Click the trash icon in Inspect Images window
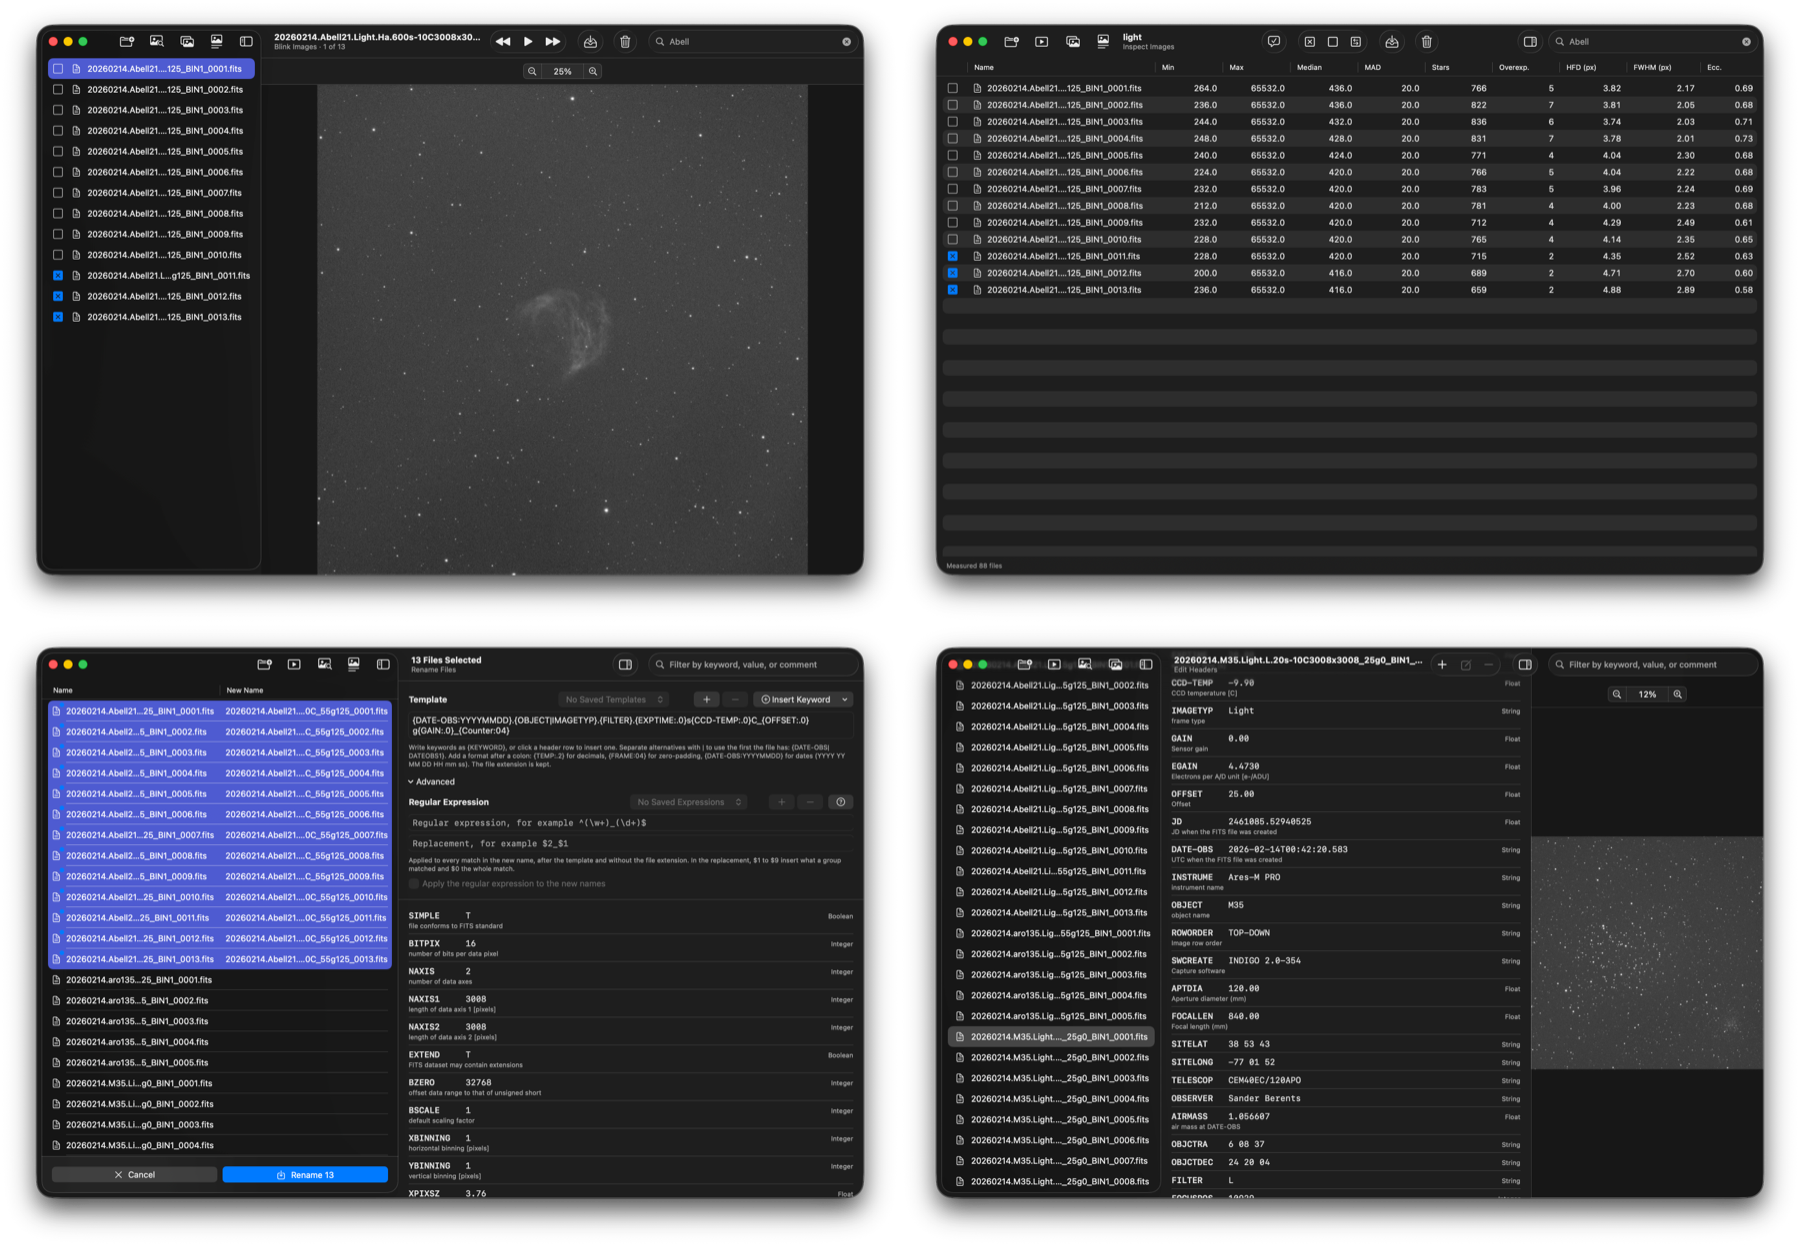This screenshot has width=1800, height=1246. coord(1427,42)
